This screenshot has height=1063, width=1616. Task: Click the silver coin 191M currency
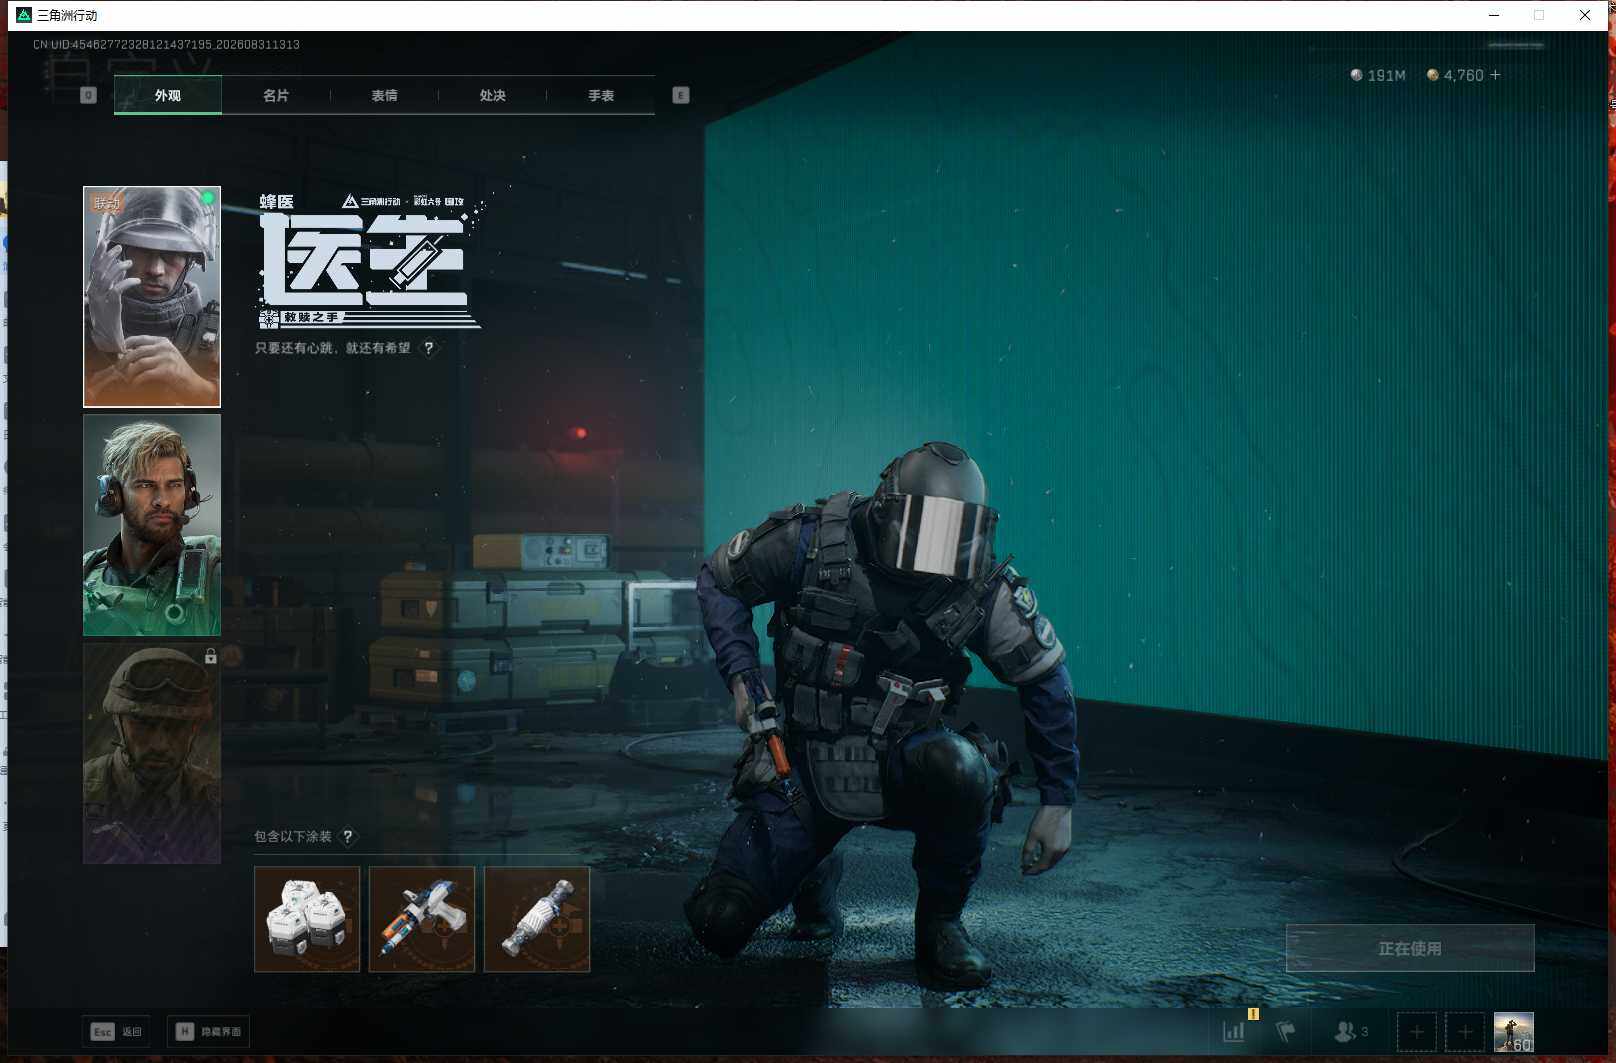[x=1378, y=75]
